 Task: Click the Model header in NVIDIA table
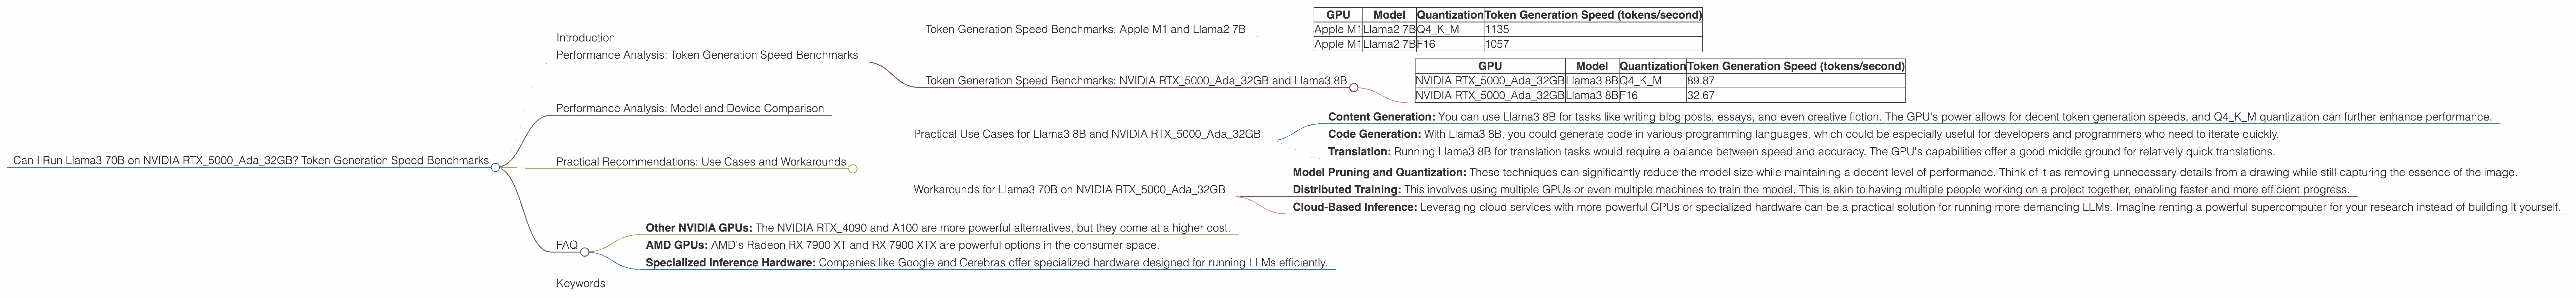point(1592,66)
